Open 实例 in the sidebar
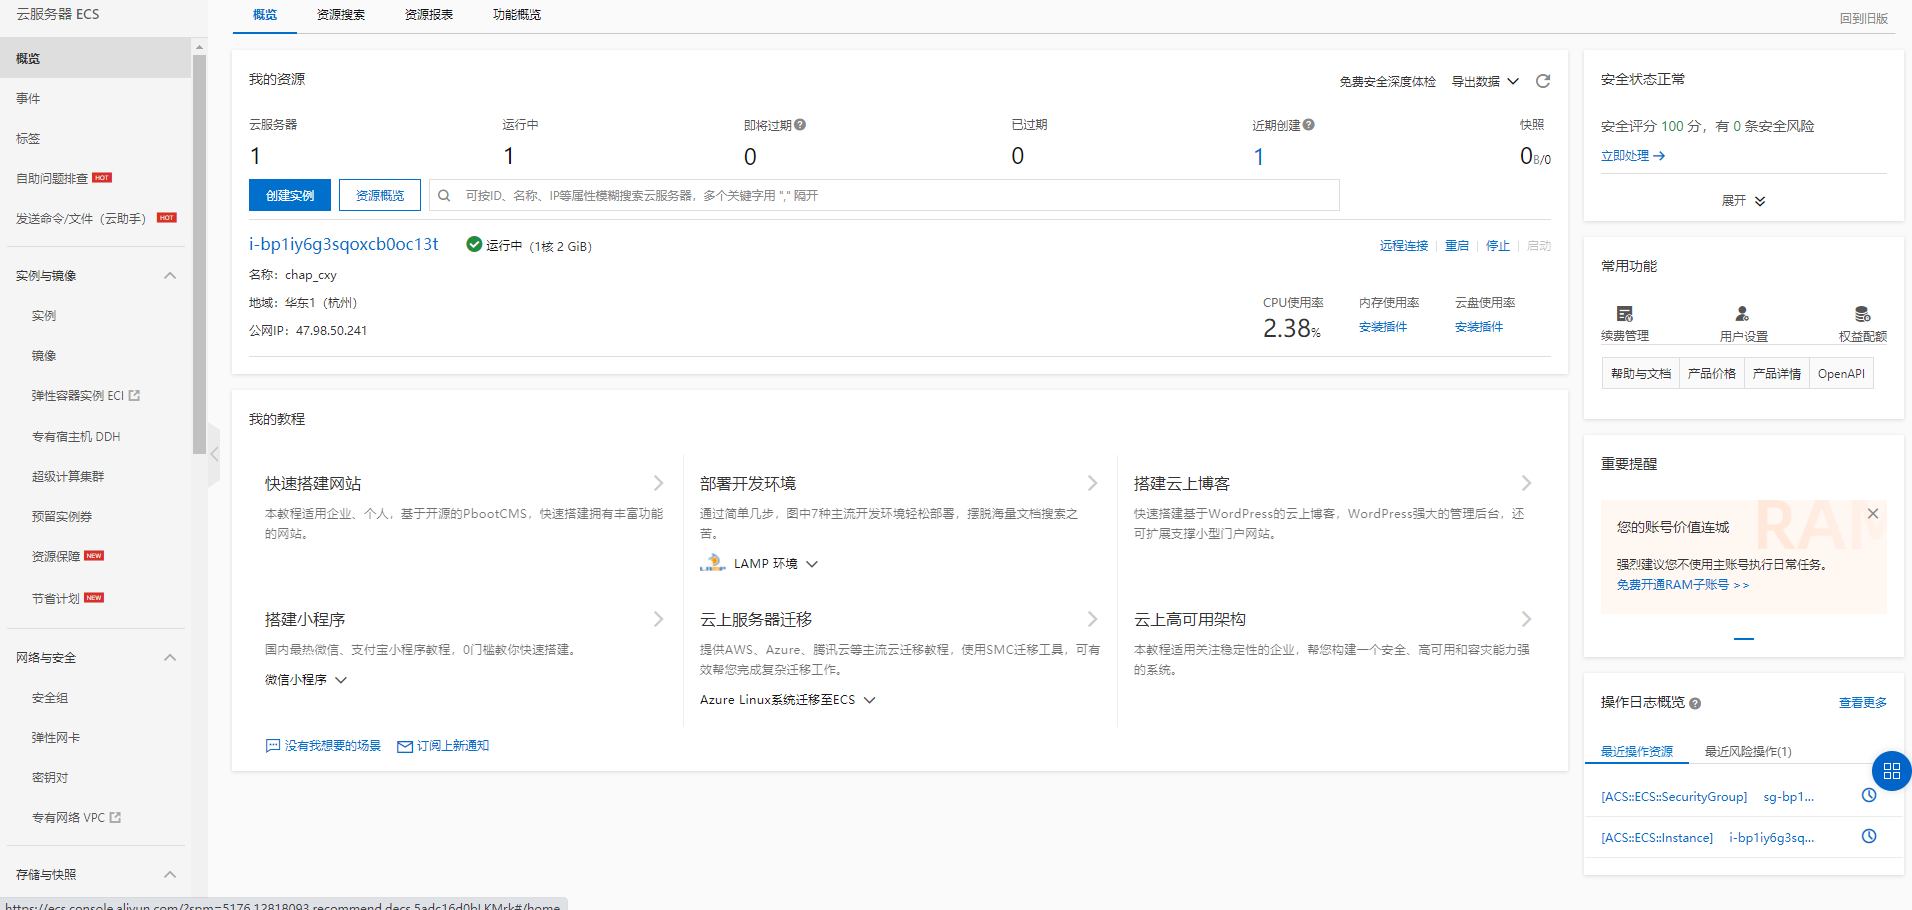 tap(44, 316)
